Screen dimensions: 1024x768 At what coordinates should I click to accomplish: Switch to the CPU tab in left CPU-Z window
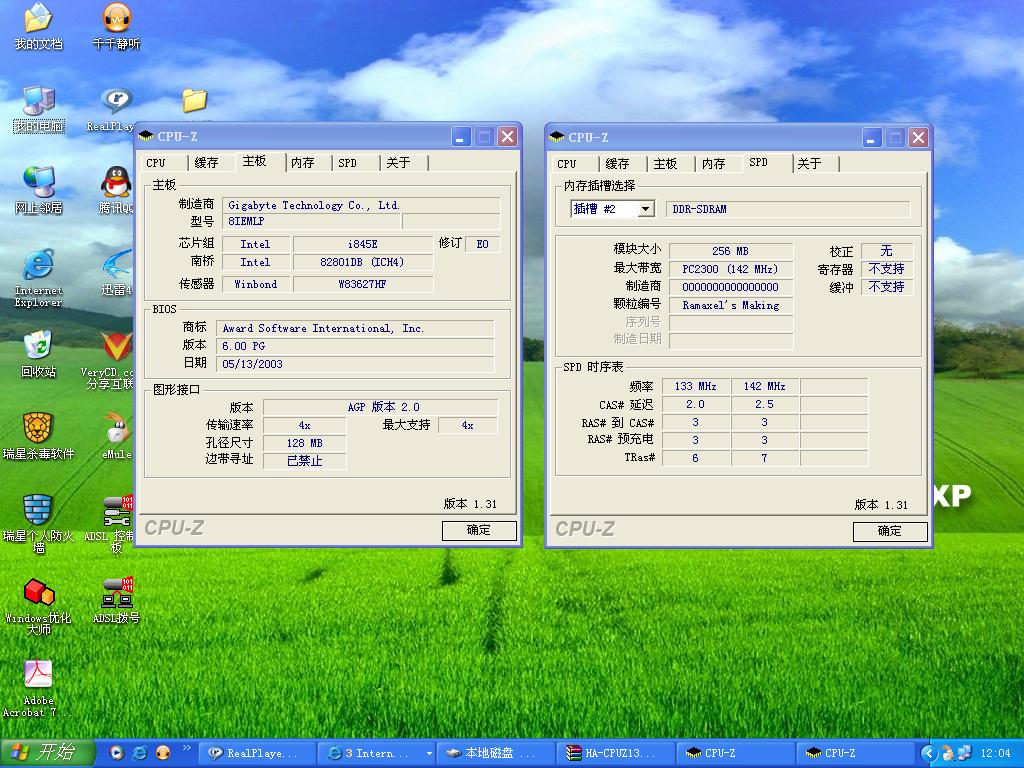coord(157,163)
